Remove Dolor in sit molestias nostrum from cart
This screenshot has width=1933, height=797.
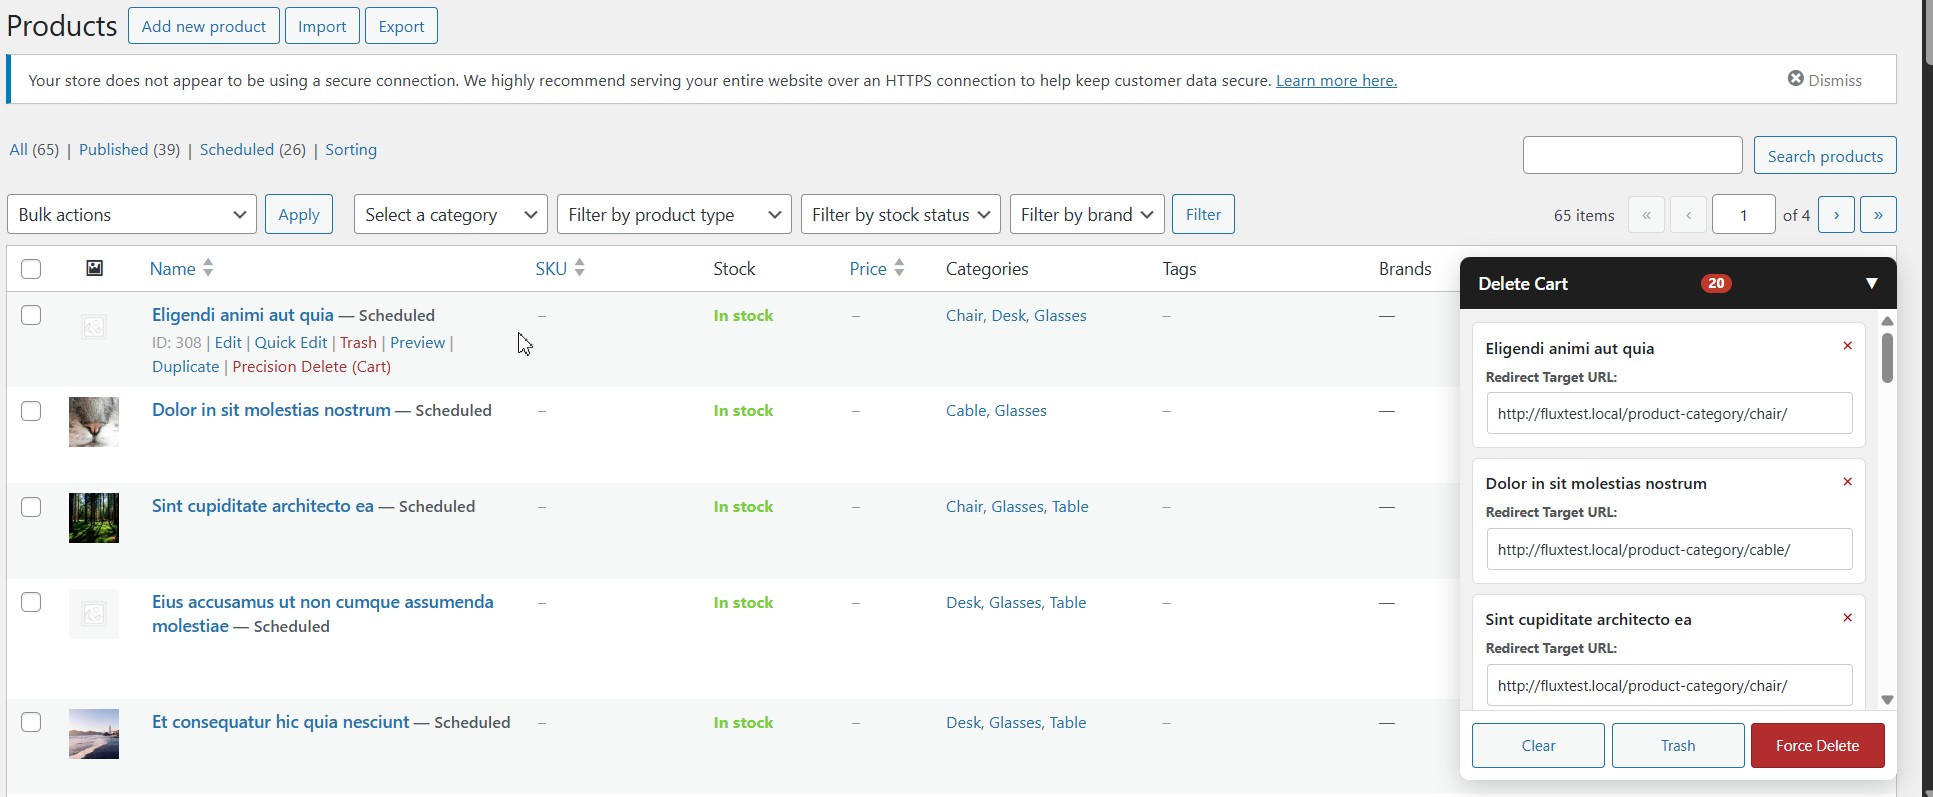[1848, 482]
